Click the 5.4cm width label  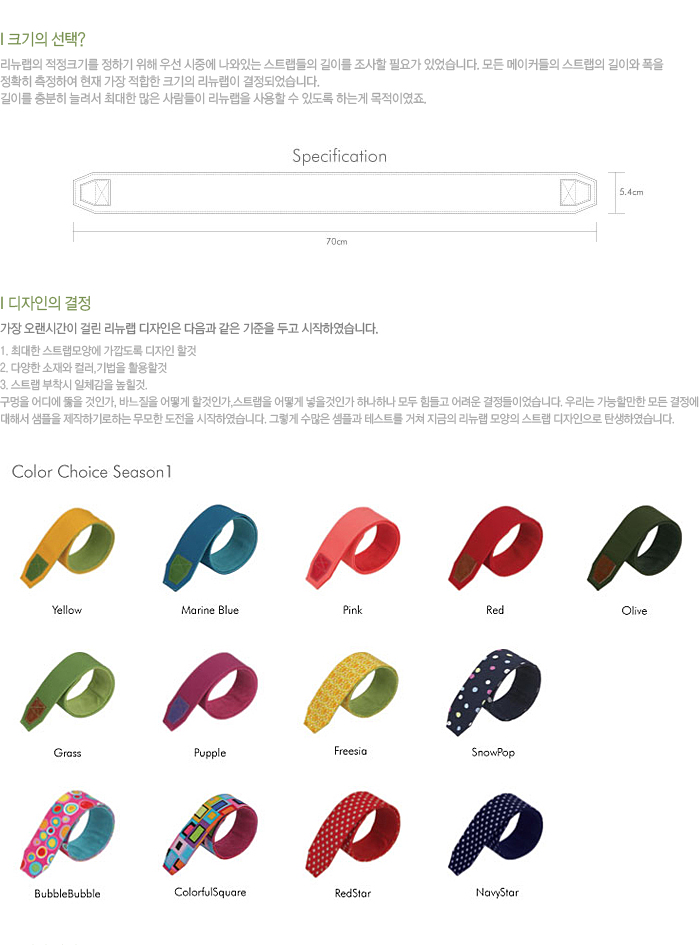pos(631,192)
